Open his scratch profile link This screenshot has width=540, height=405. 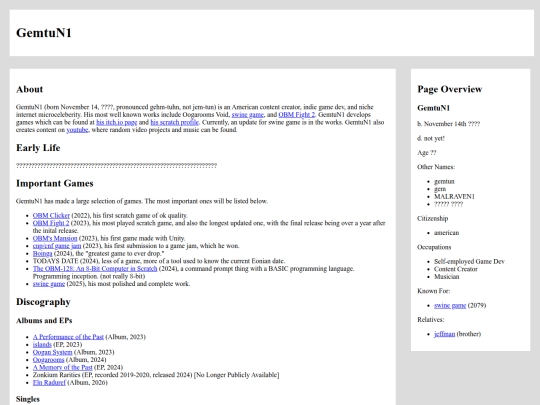click(x=174, y=122)
